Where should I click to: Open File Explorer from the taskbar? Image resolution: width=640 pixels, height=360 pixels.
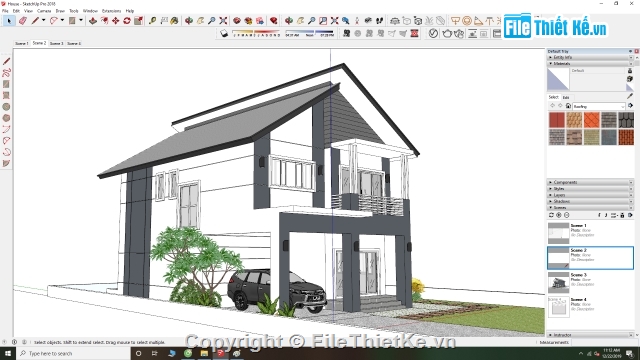204,353
